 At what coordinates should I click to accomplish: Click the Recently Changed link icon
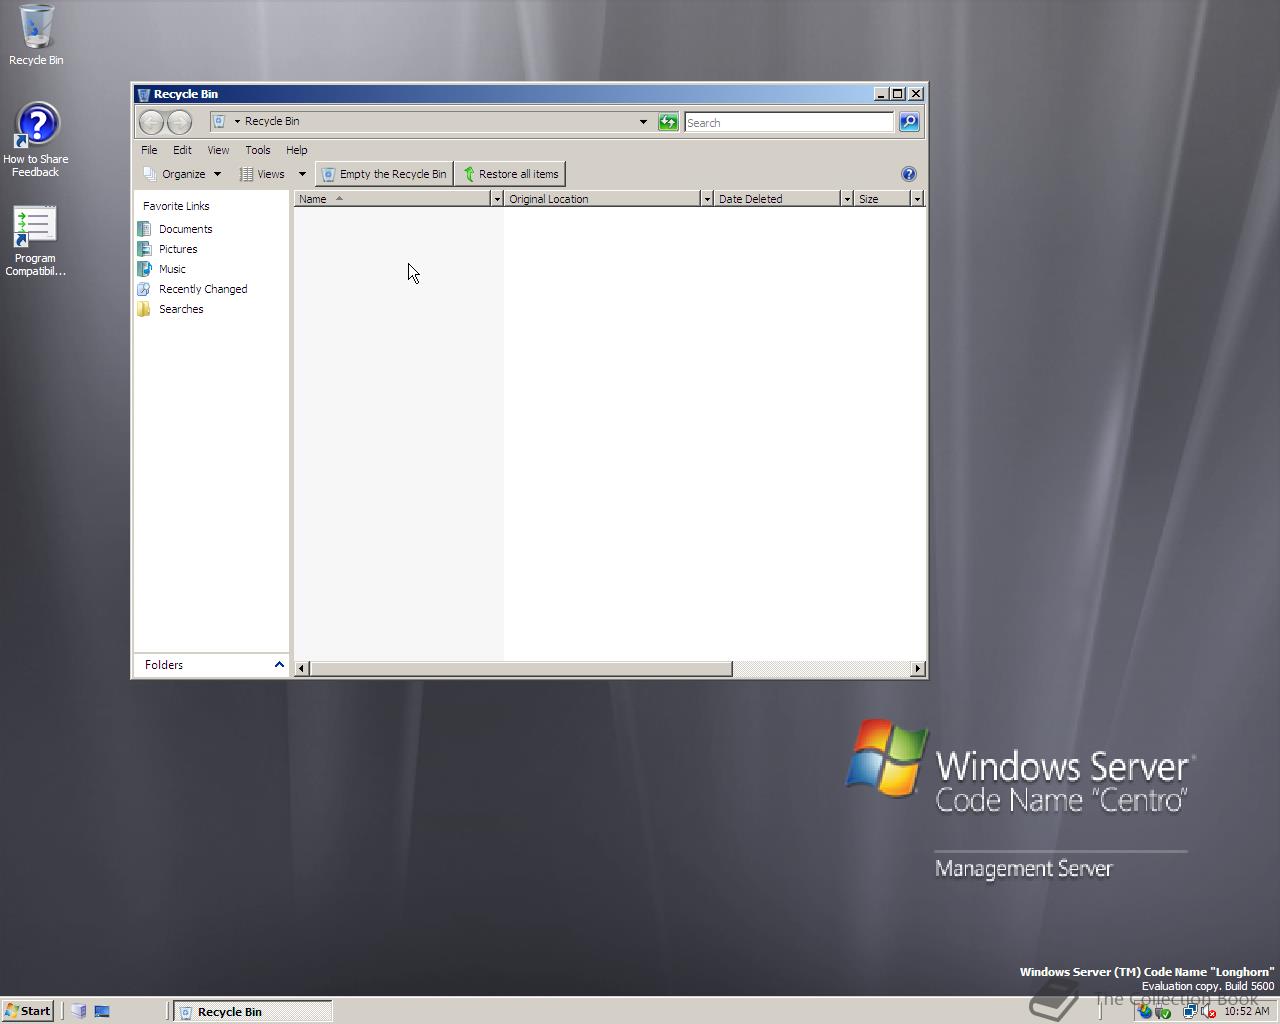(x=144, y=289)
